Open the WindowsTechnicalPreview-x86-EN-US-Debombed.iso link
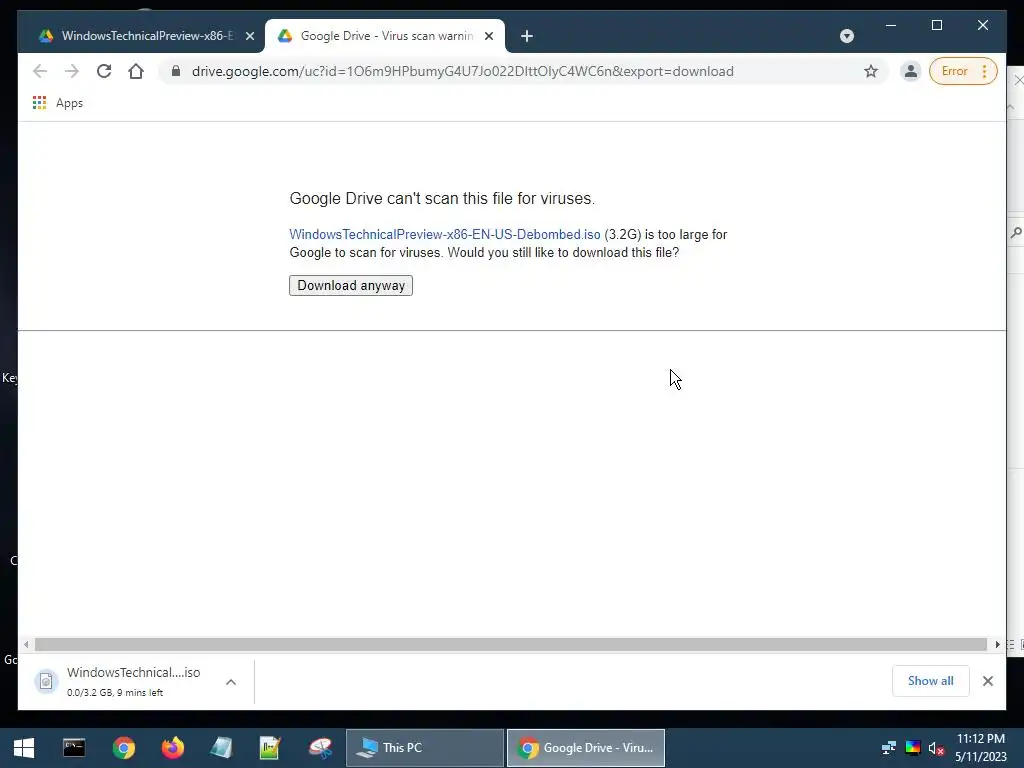 tap(445, 234)
